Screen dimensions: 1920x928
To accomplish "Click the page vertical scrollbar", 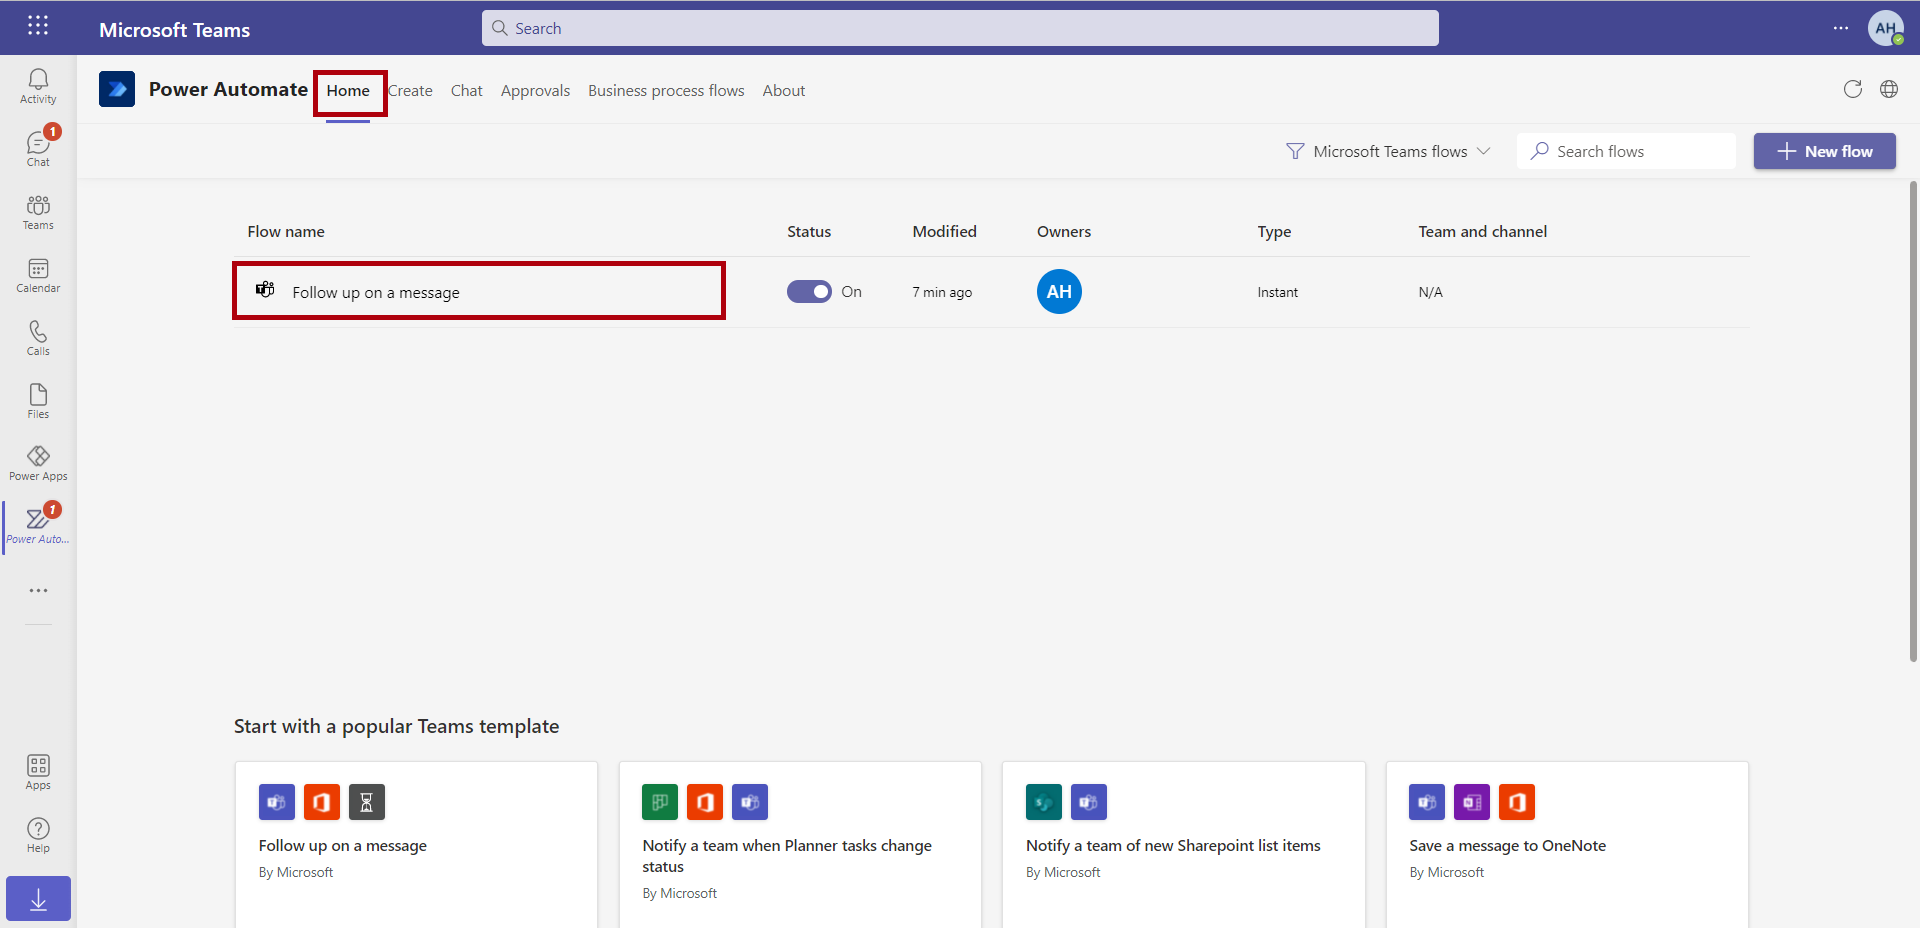I will (x=1913, y=420).
